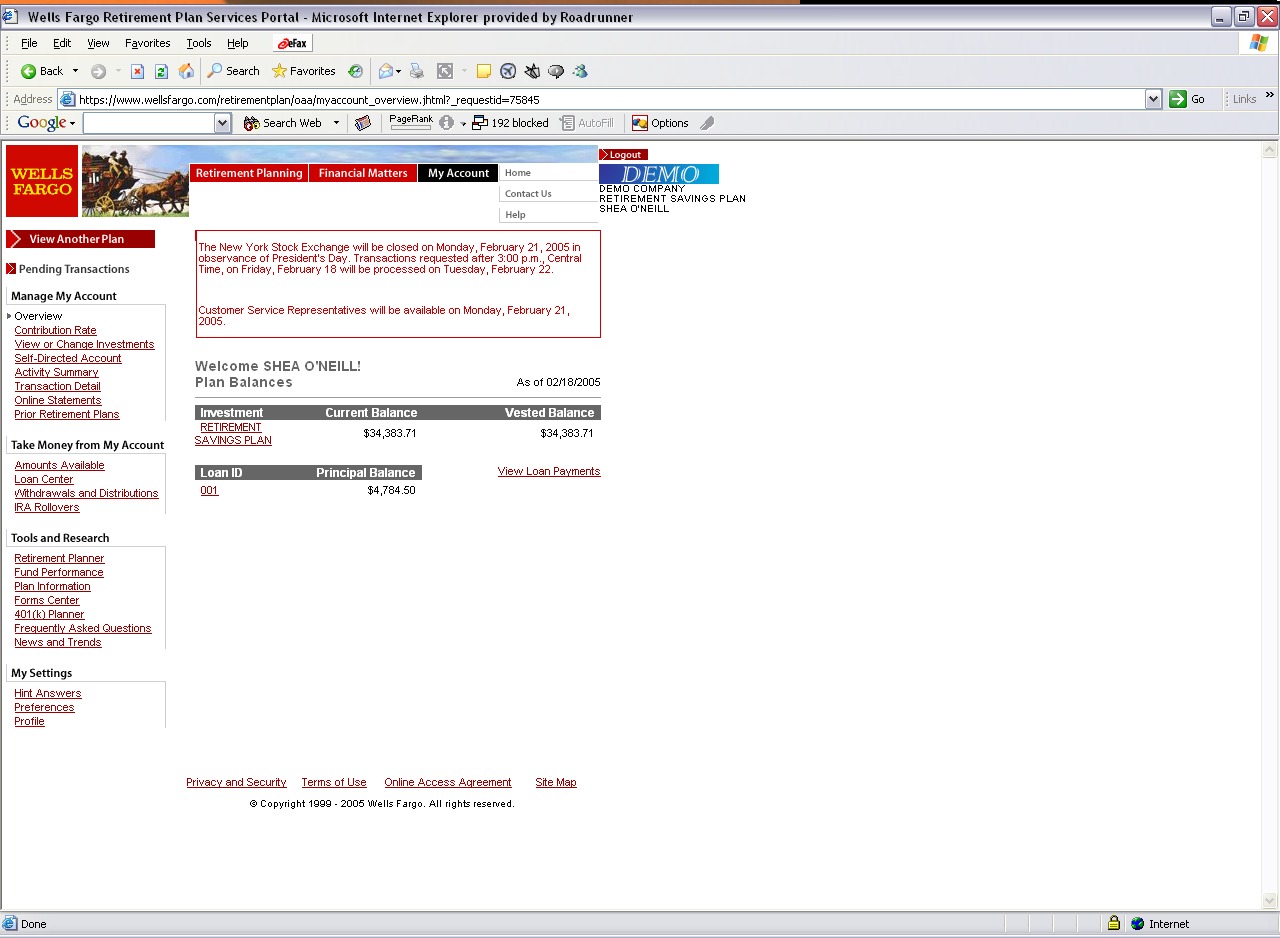
Task: Switch to the Retirement Planning tab
Action: tap(249, 173)
